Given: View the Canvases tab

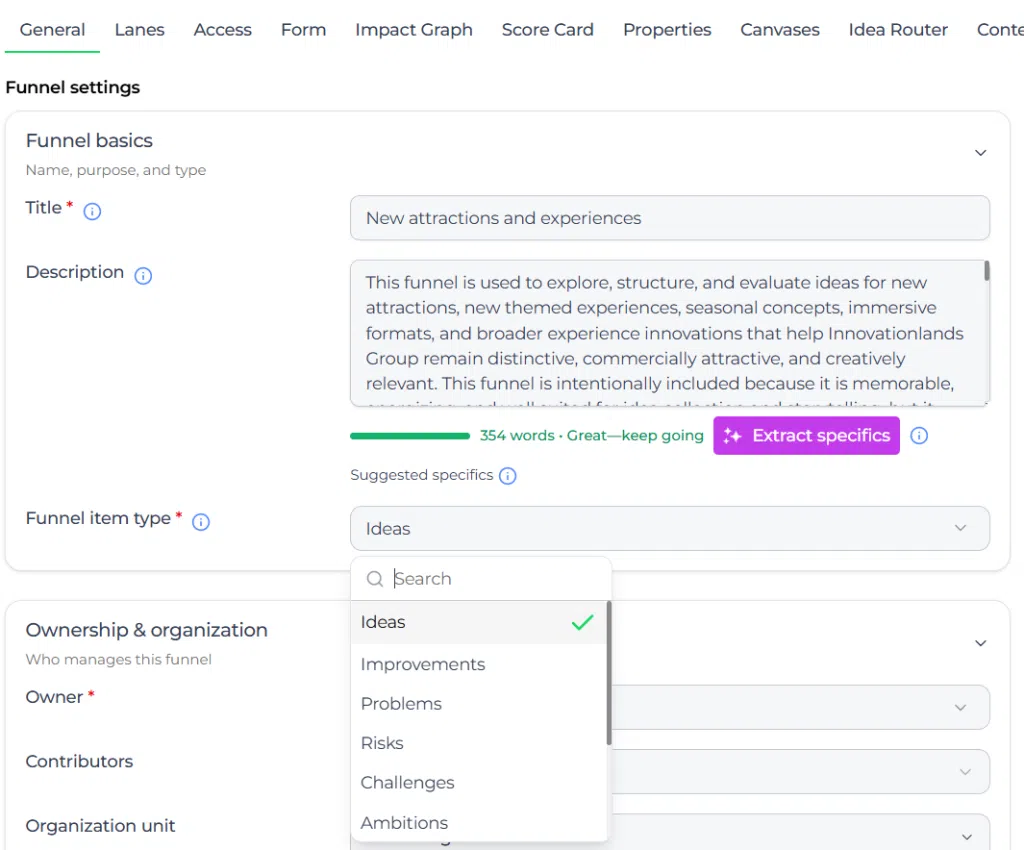Looking at the screenshot, I should click(780, 30).
